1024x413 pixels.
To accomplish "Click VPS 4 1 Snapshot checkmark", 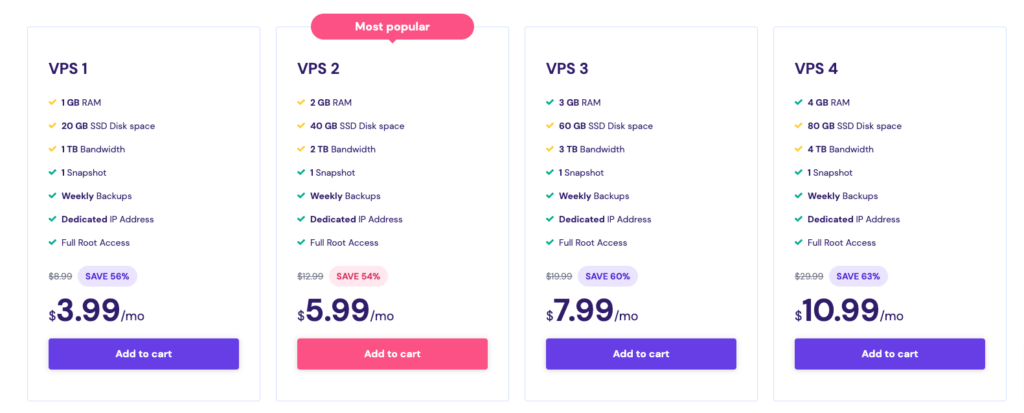I will click(799, 173).
